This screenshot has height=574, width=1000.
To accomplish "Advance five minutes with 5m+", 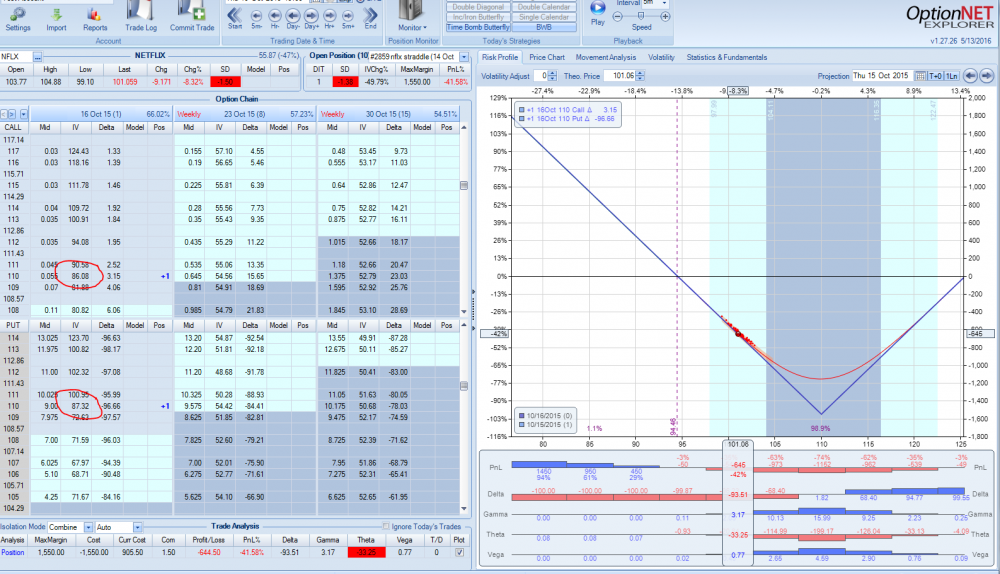I will click(x=348, y=15).
